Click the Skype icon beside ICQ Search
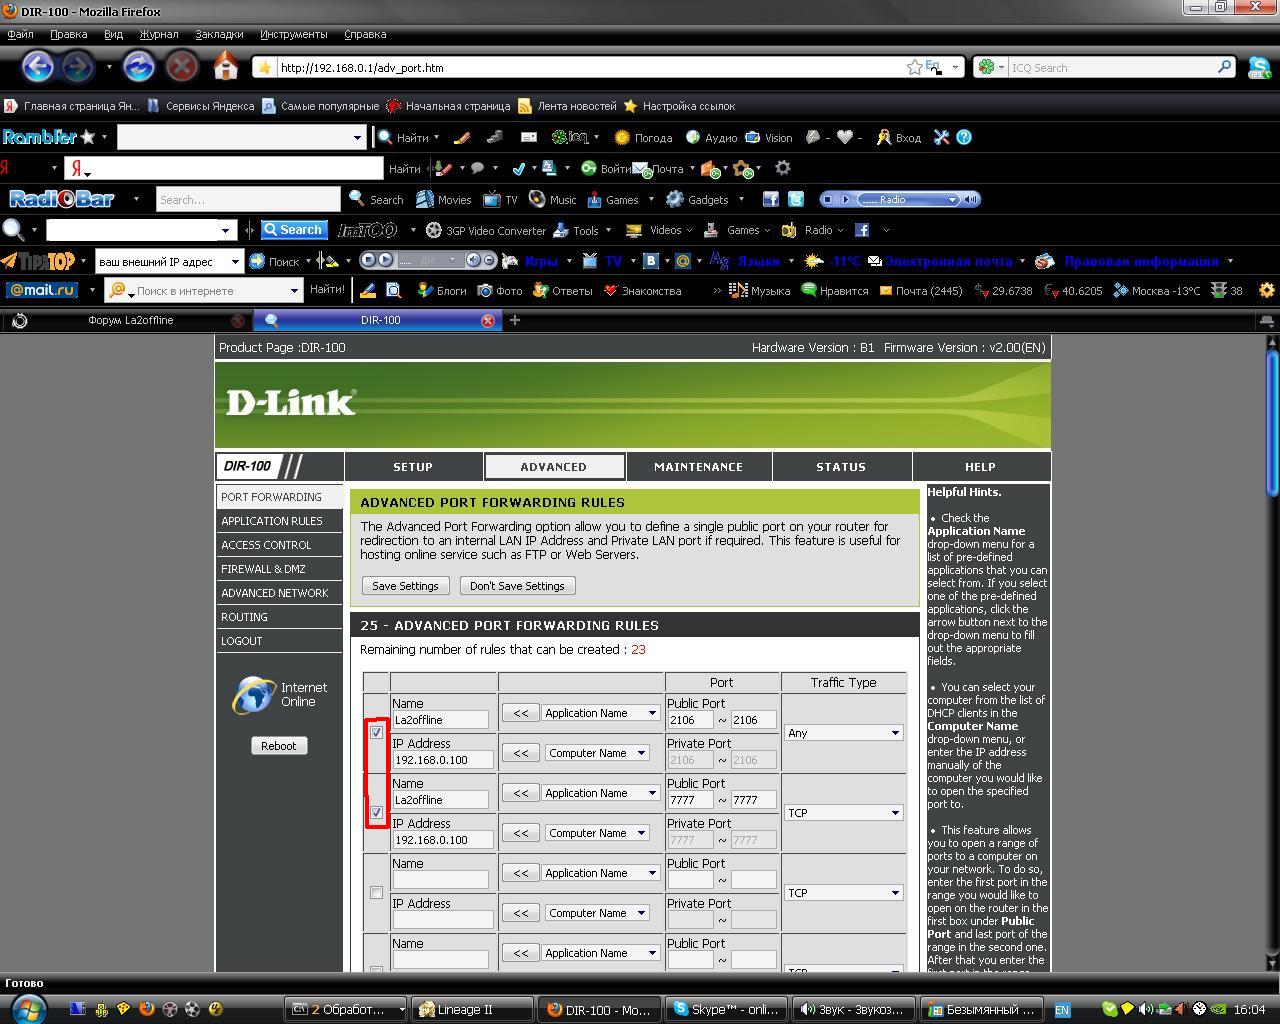 1259,67
